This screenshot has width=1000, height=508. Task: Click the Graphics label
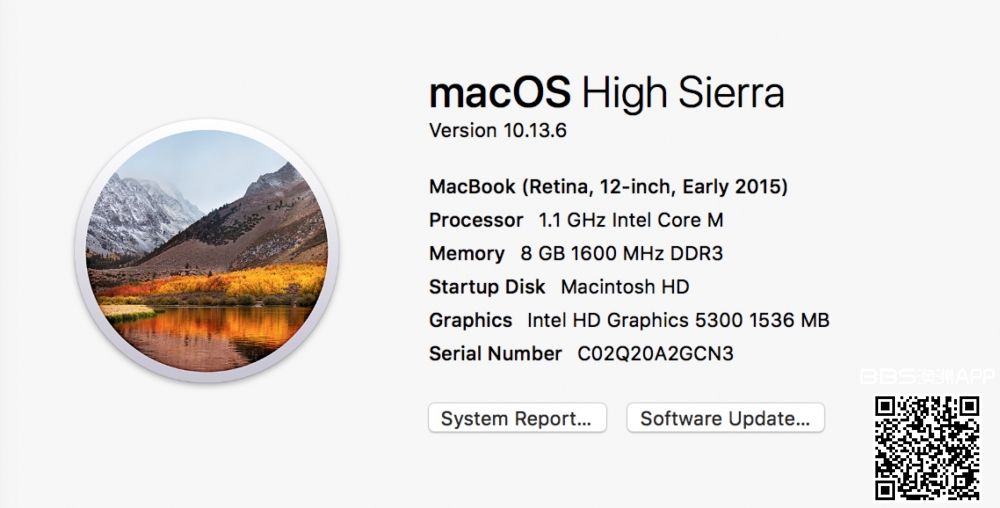coord(470,321)
